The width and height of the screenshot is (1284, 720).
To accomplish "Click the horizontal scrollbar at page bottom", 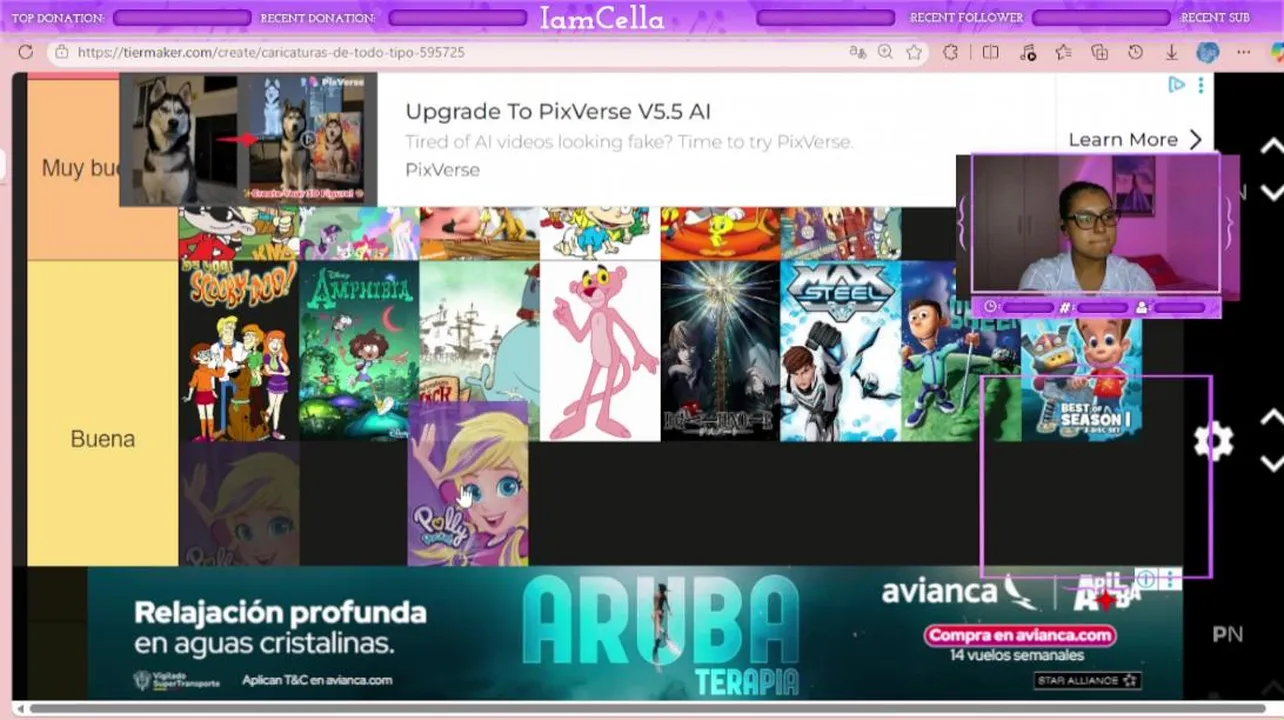I will (646, 709).
